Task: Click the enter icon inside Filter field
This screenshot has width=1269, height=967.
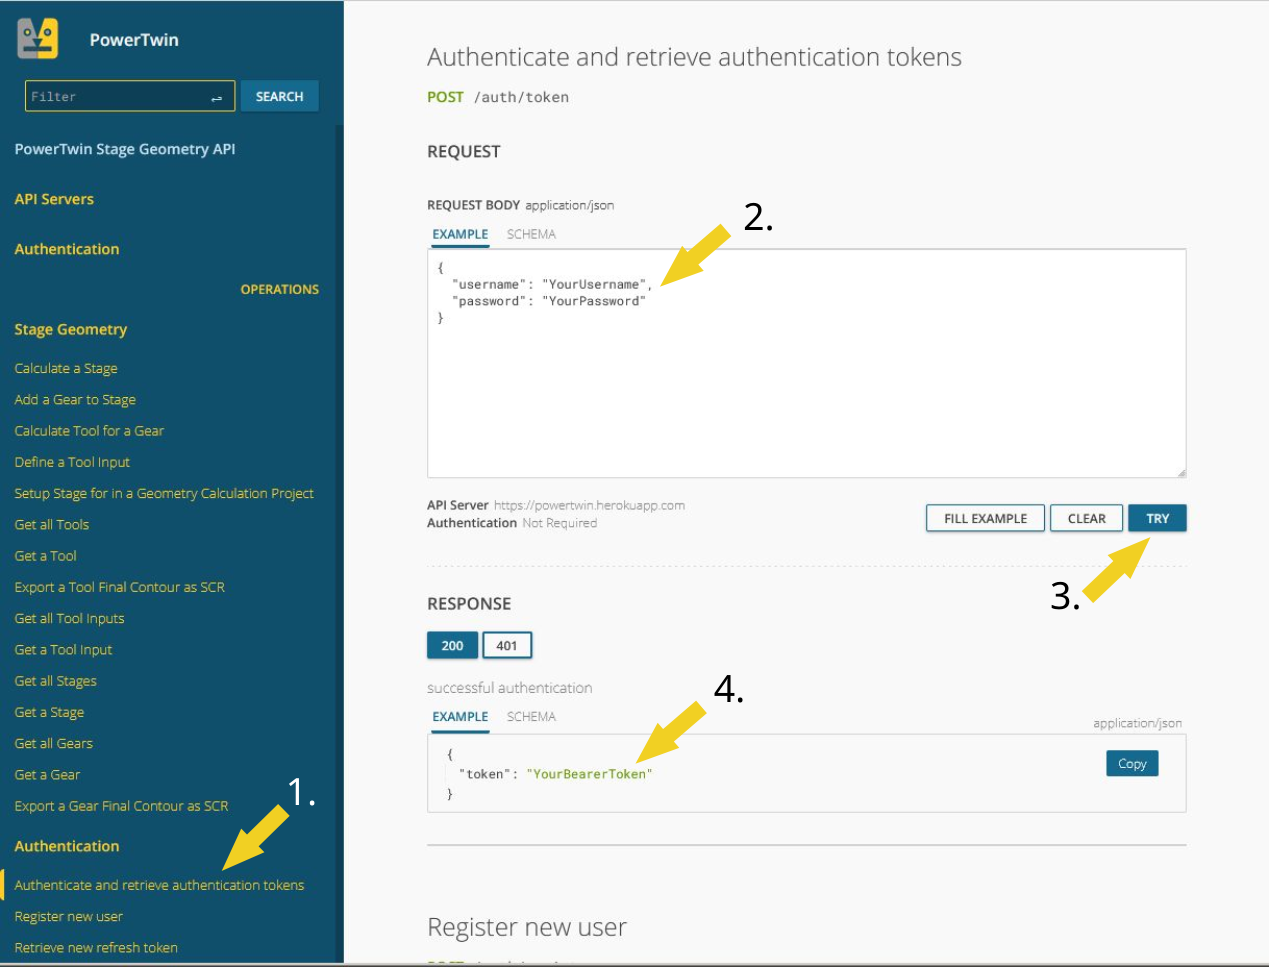Action: [x=216, y=97]
